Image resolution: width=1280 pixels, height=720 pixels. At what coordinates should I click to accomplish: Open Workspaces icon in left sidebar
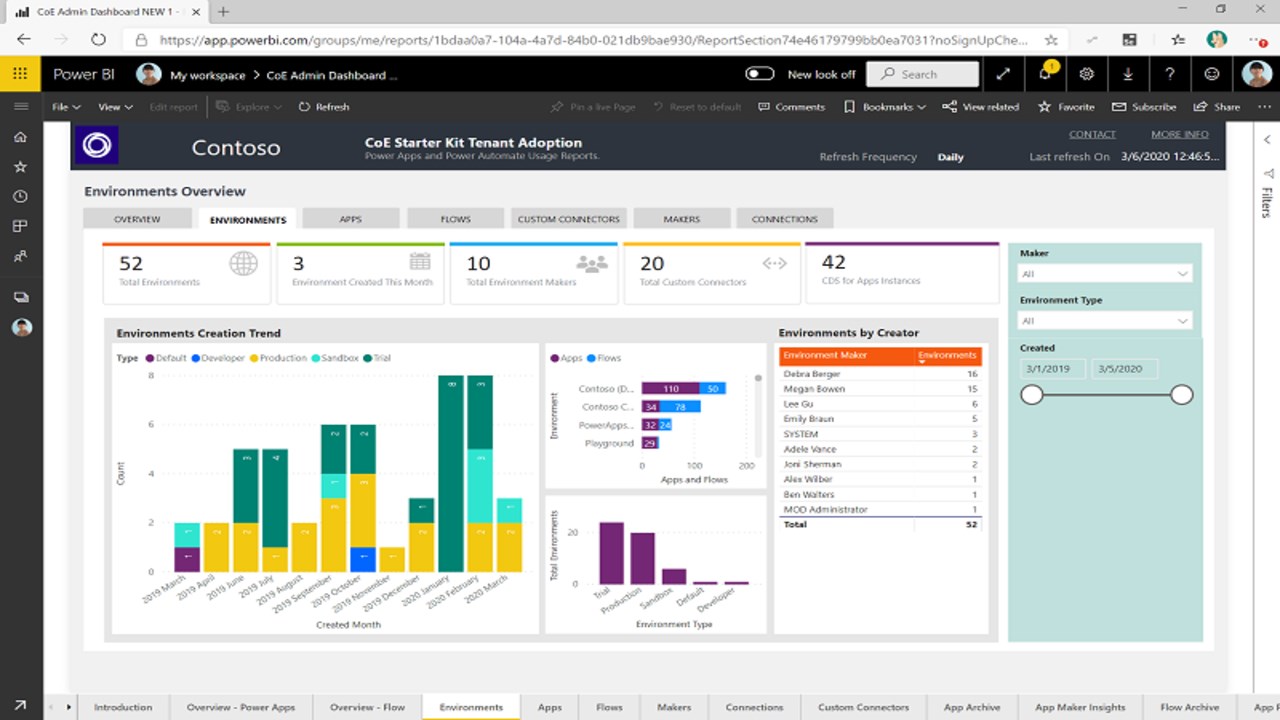(x=20, y=297)
